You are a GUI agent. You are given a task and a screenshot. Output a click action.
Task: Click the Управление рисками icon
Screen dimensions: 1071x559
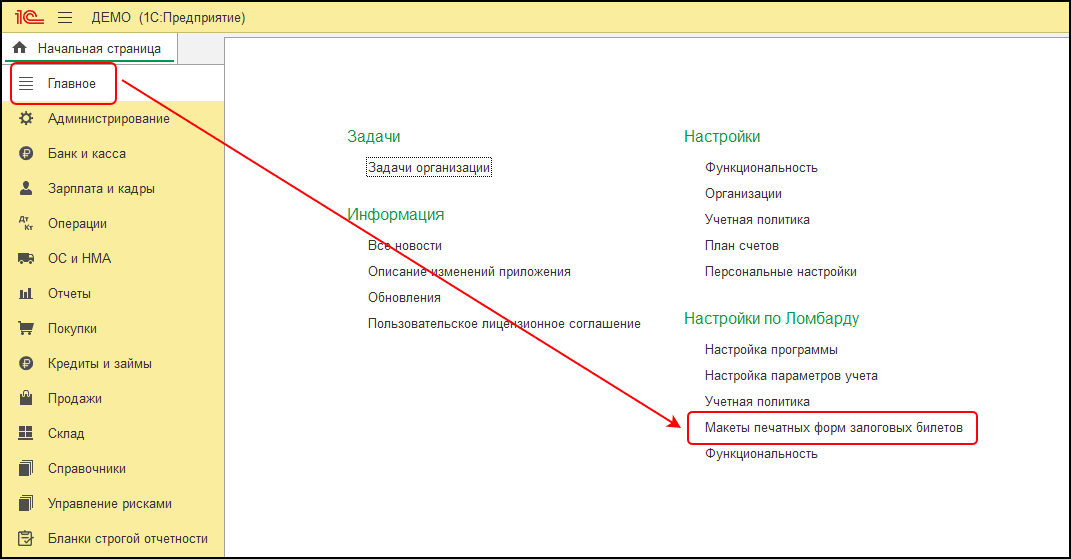coord(26,503)
